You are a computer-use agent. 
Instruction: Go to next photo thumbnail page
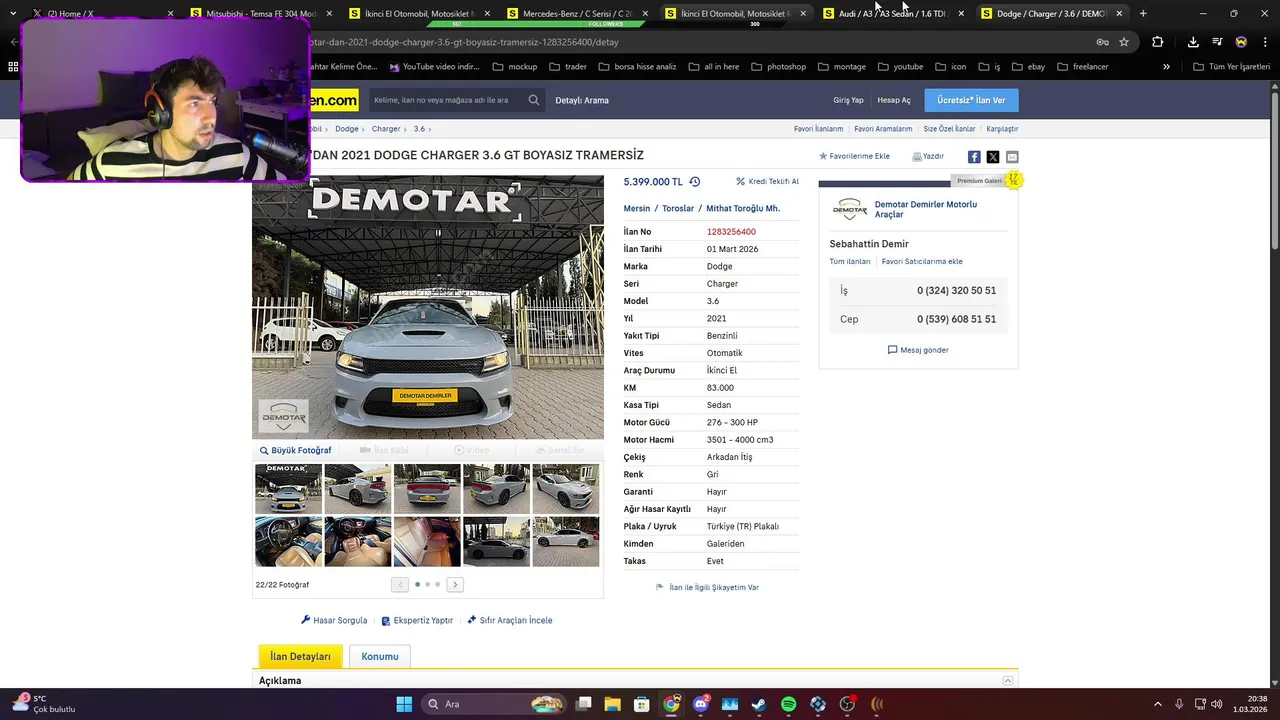[455, 585]
